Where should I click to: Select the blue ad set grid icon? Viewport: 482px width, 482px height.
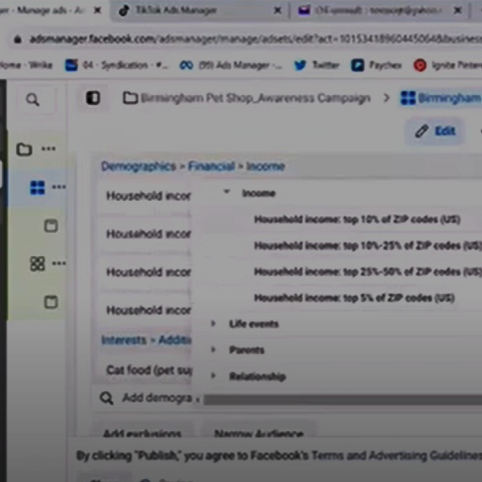point(37,187)
